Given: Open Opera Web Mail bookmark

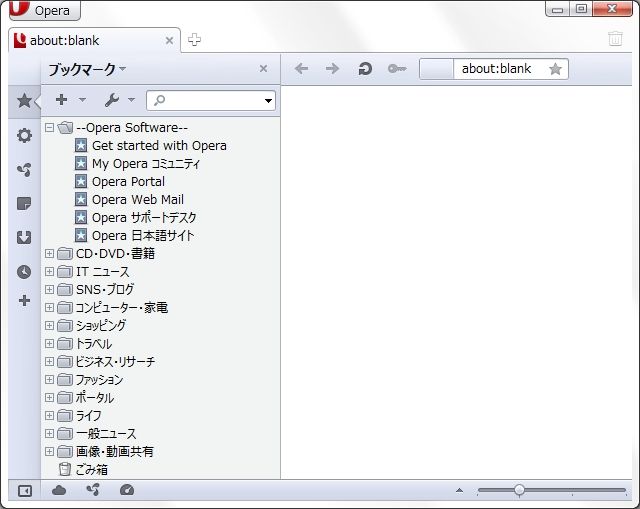Looking at the screenshot, I should point(138,200).
